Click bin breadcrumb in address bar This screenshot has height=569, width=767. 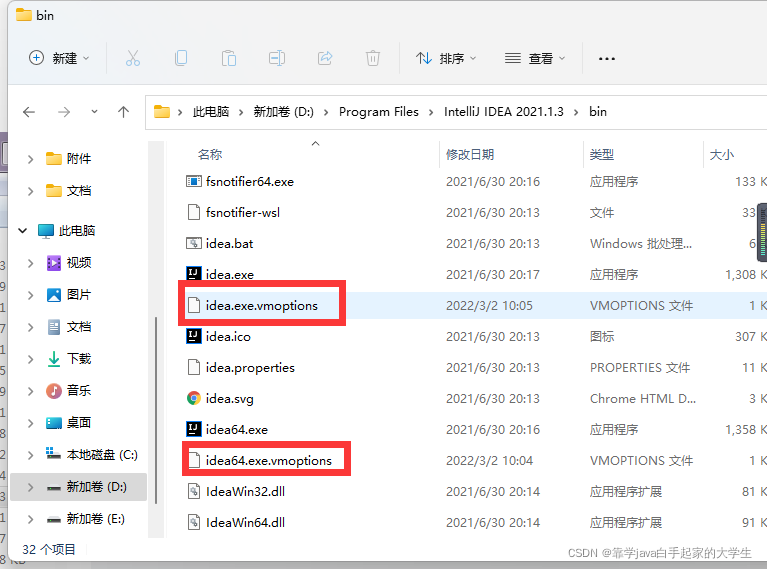click(597, 112)
